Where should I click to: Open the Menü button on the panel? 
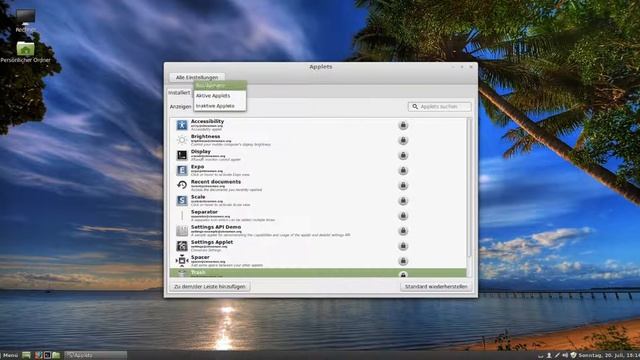(x=9, y=356)
